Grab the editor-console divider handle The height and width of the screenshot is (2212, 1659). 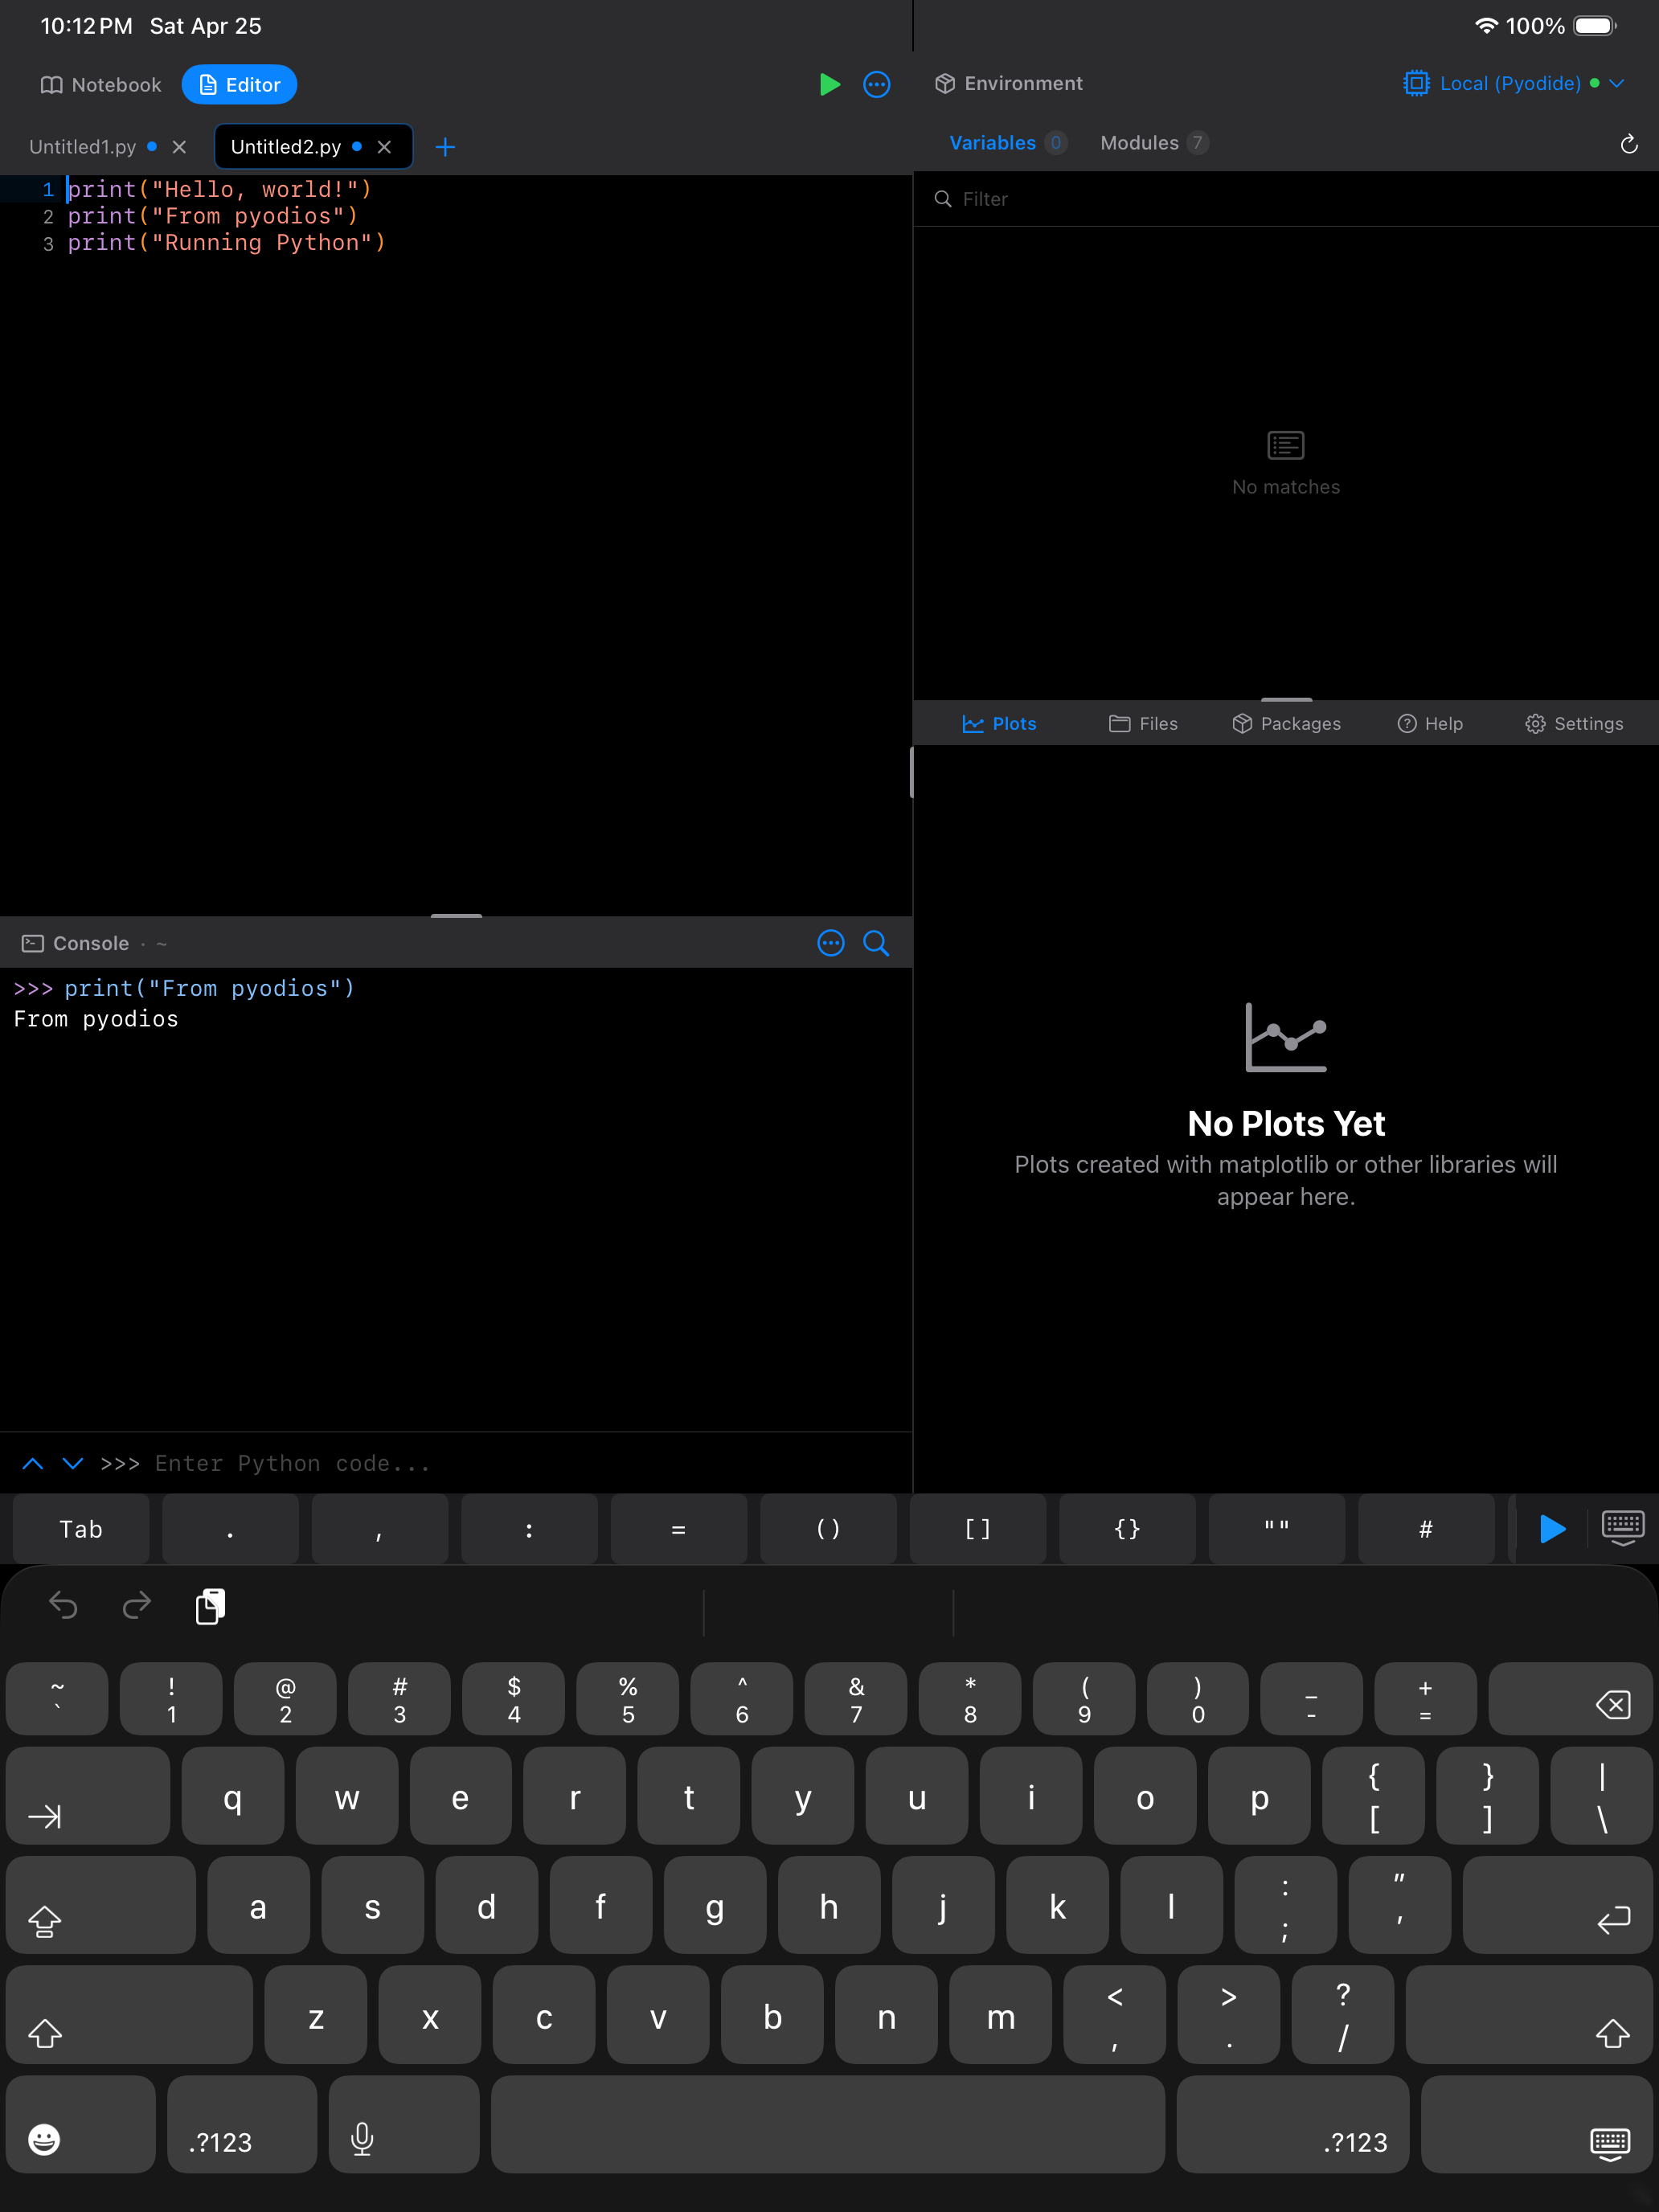click(x=456, y=915)
